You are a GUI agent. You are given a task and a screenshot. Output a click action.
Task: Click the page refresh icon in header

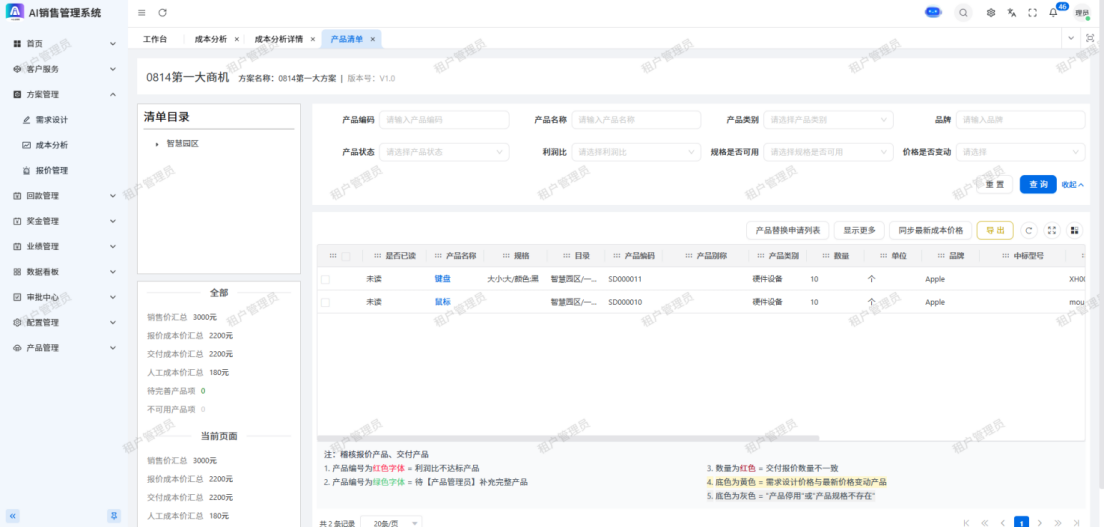[163, 12]
